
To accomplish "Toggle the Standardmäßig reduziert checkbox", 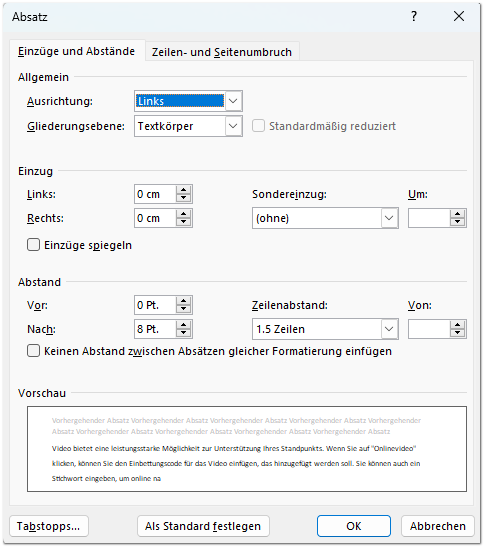I will pyautogui.click(x=258, y=126).
